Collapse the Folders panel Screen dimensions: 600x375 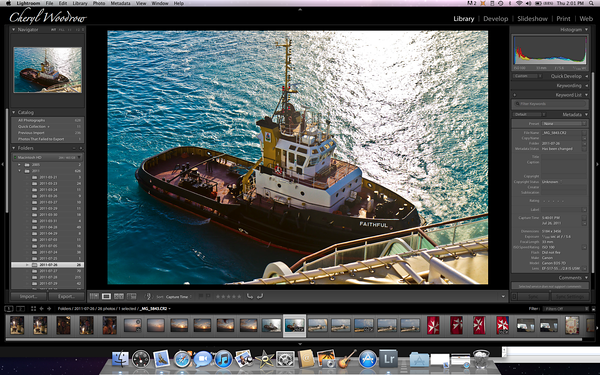[13, 148]
